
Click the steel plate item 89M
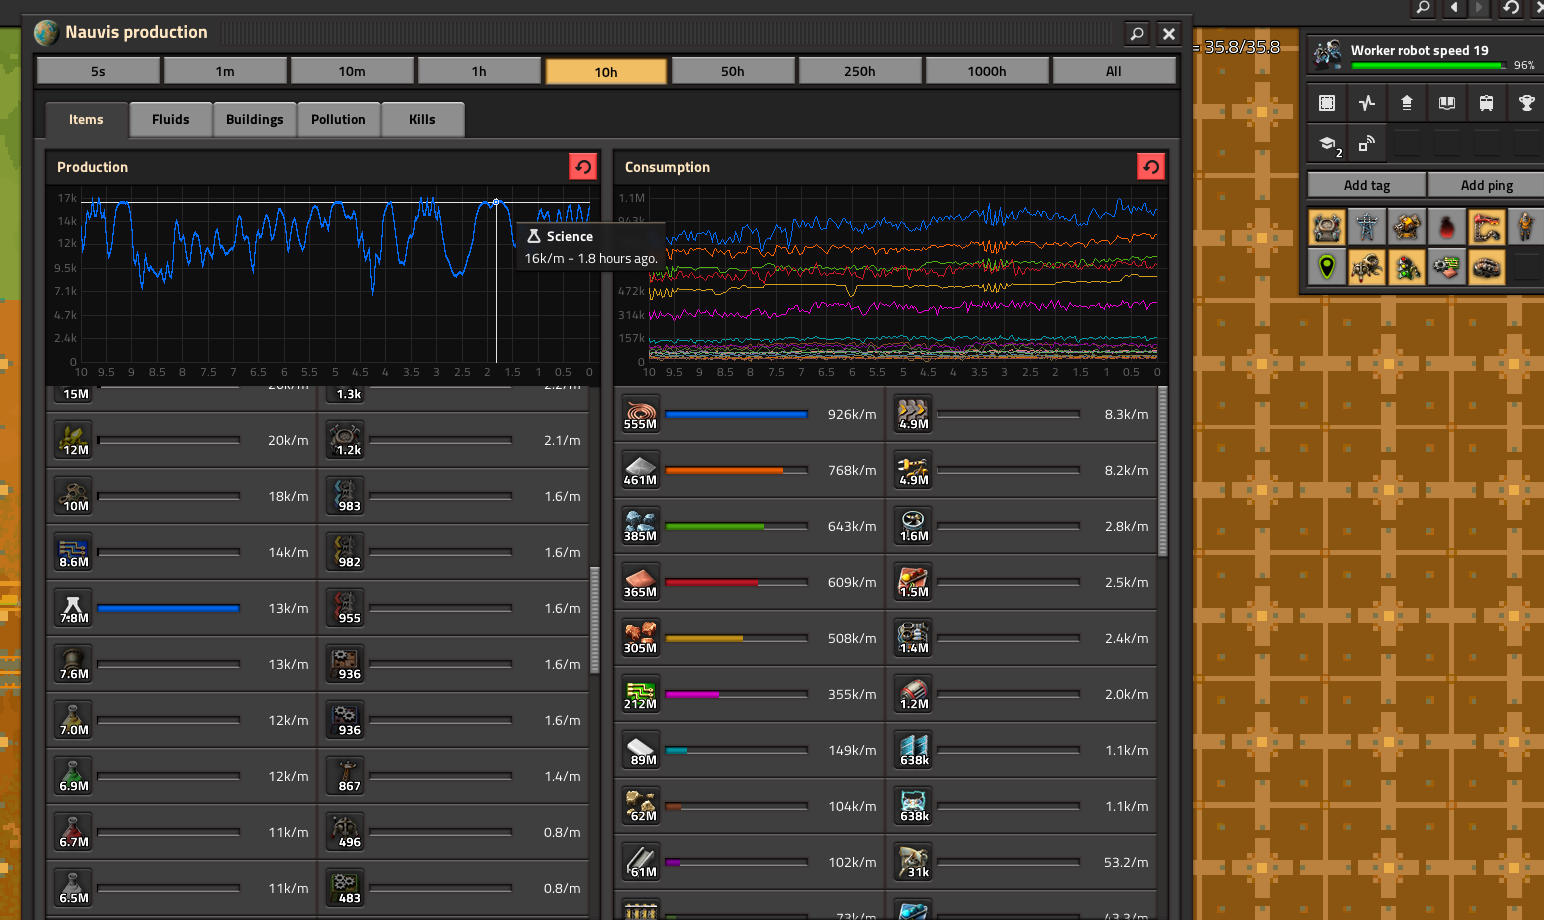(x=640, y=750)
